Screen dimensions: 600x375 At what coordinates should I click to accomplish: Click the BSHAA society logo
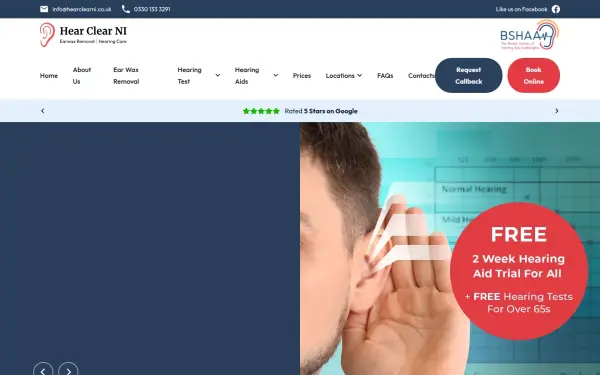click(530, 35)
